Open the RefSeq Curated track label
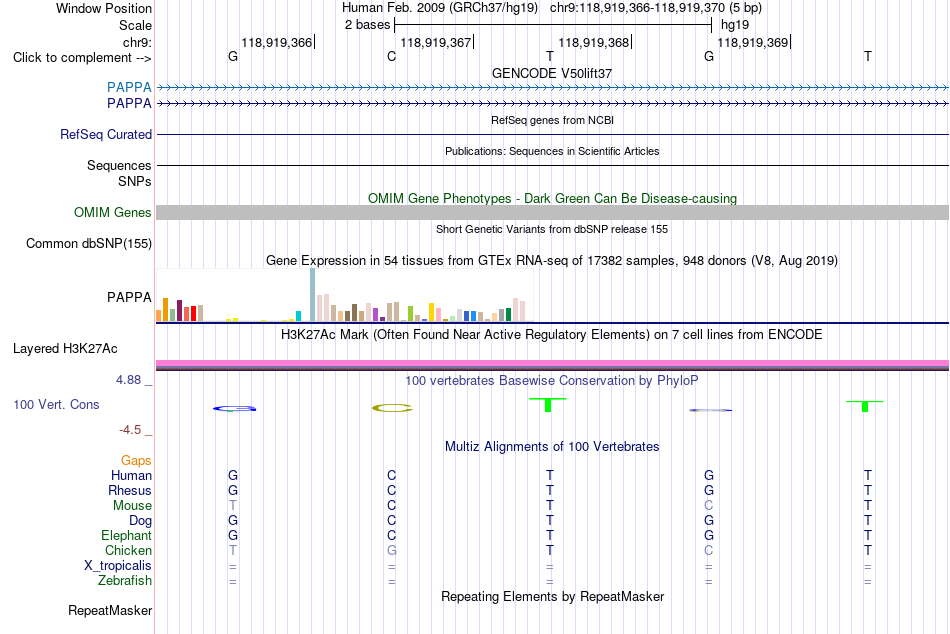The image size is (950, 634). click(x=106, y=135)
